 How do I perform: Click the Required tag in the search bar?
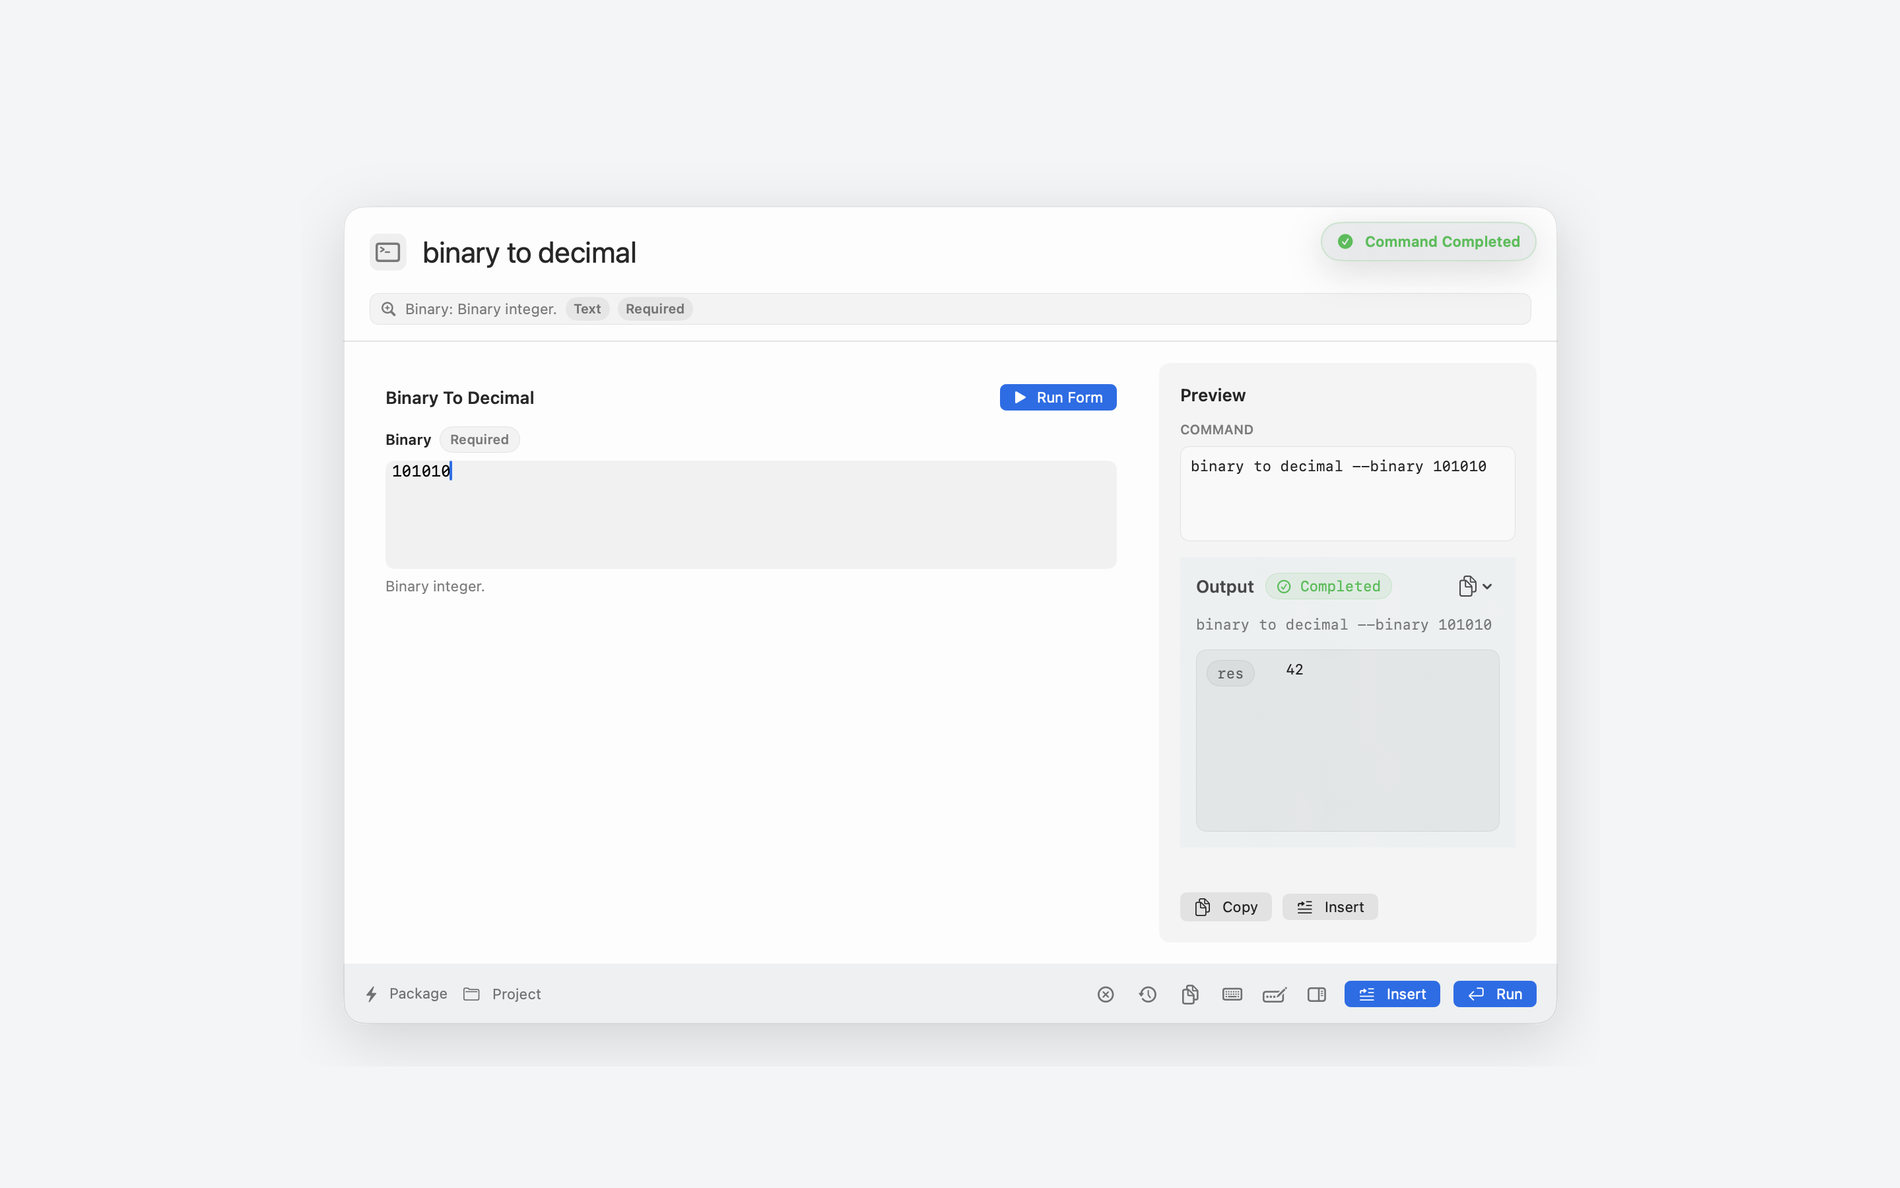[655, 309]
